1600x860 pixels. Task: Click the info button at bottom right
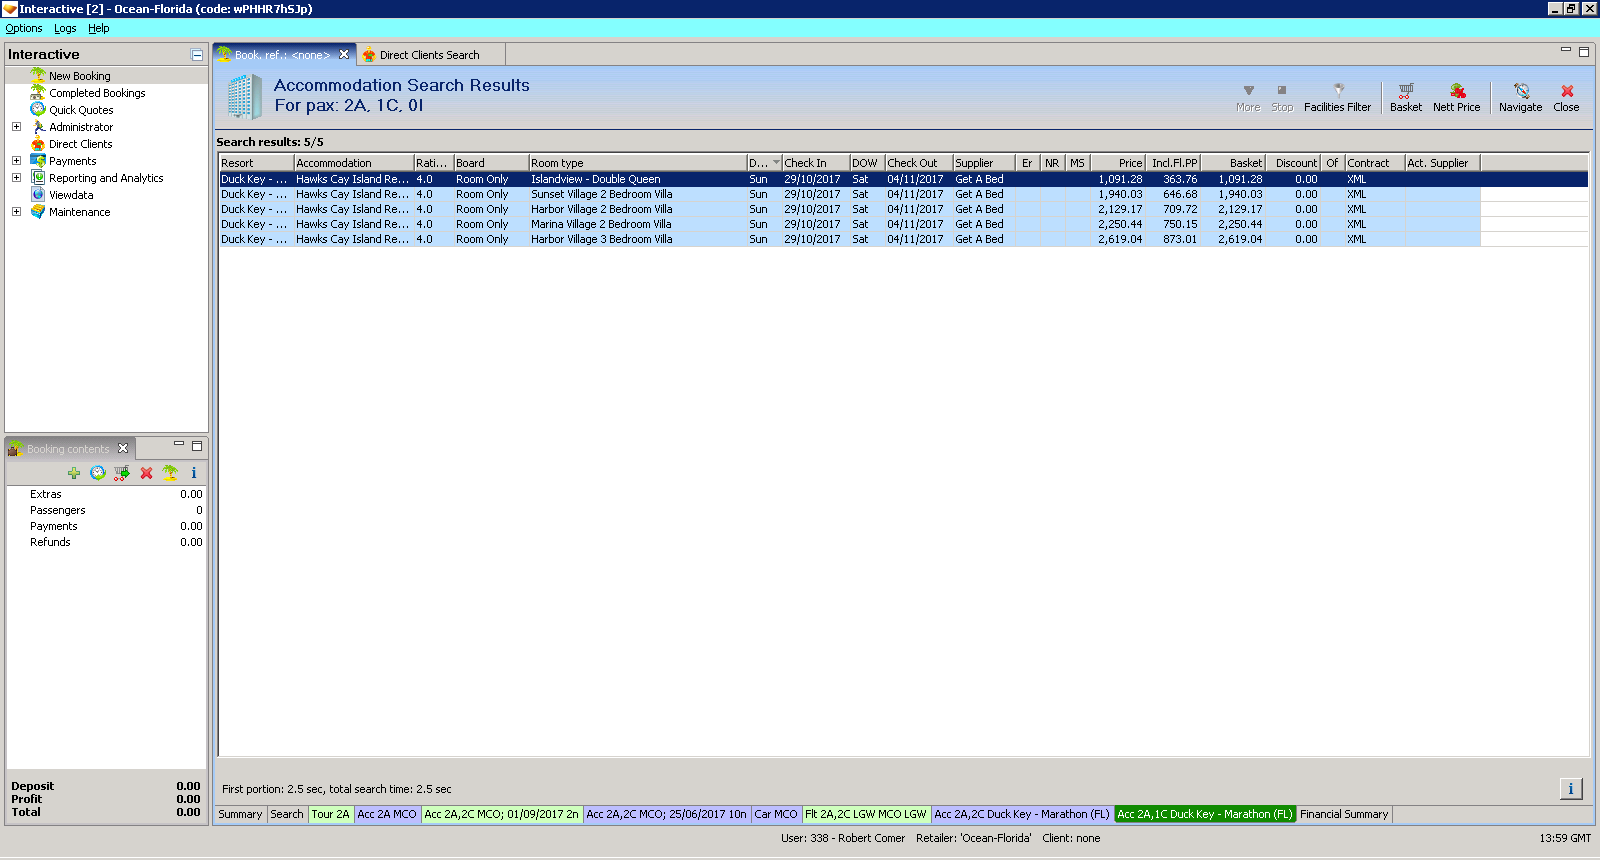(1570, 789)
